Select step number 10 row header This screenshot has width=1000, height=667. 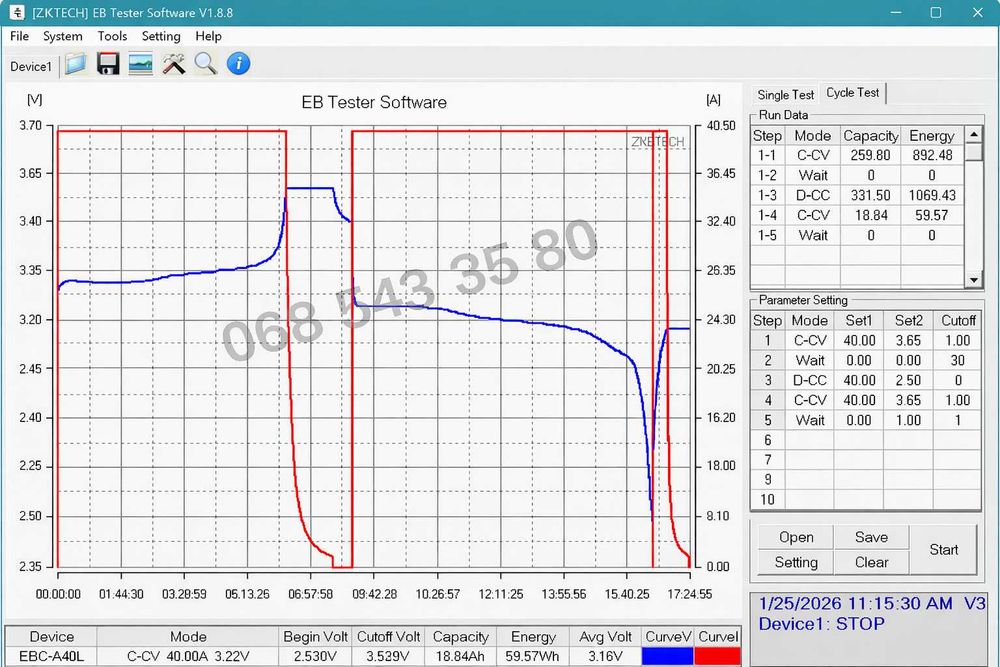coord(767,499)
